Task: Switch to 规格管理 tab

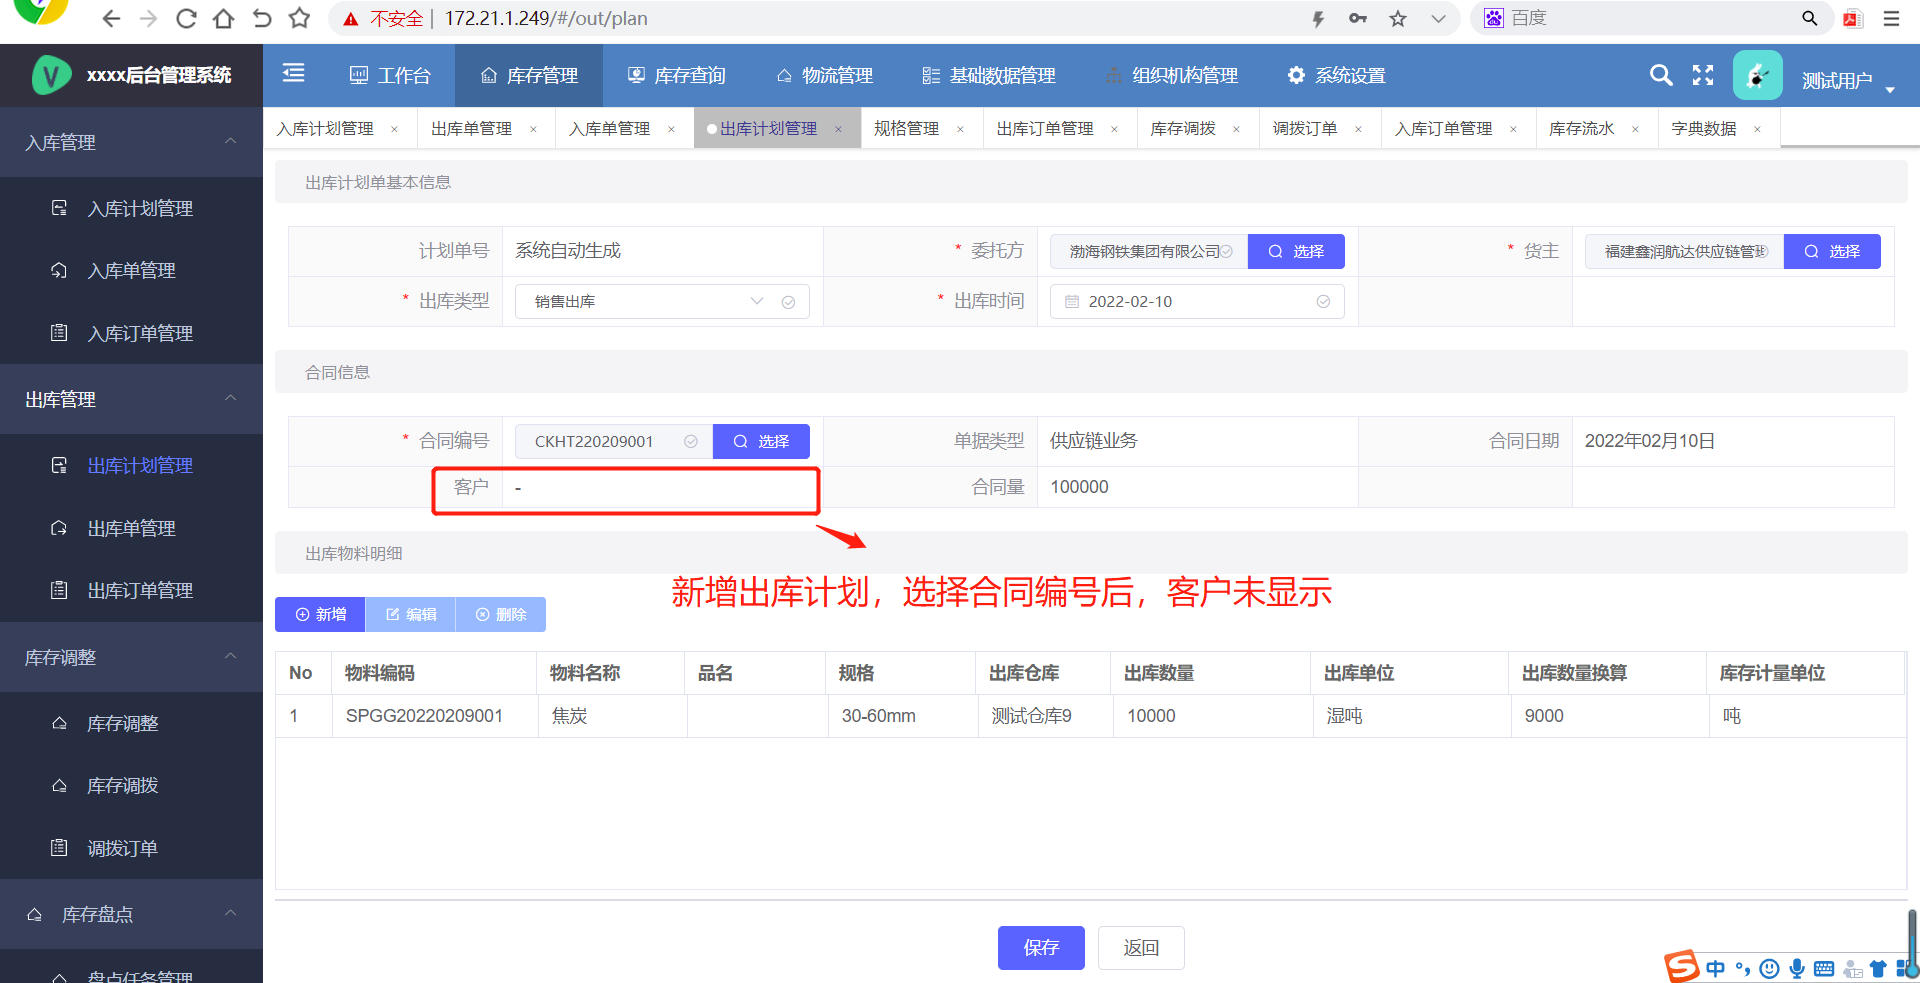Action: (x=906, y=129)
